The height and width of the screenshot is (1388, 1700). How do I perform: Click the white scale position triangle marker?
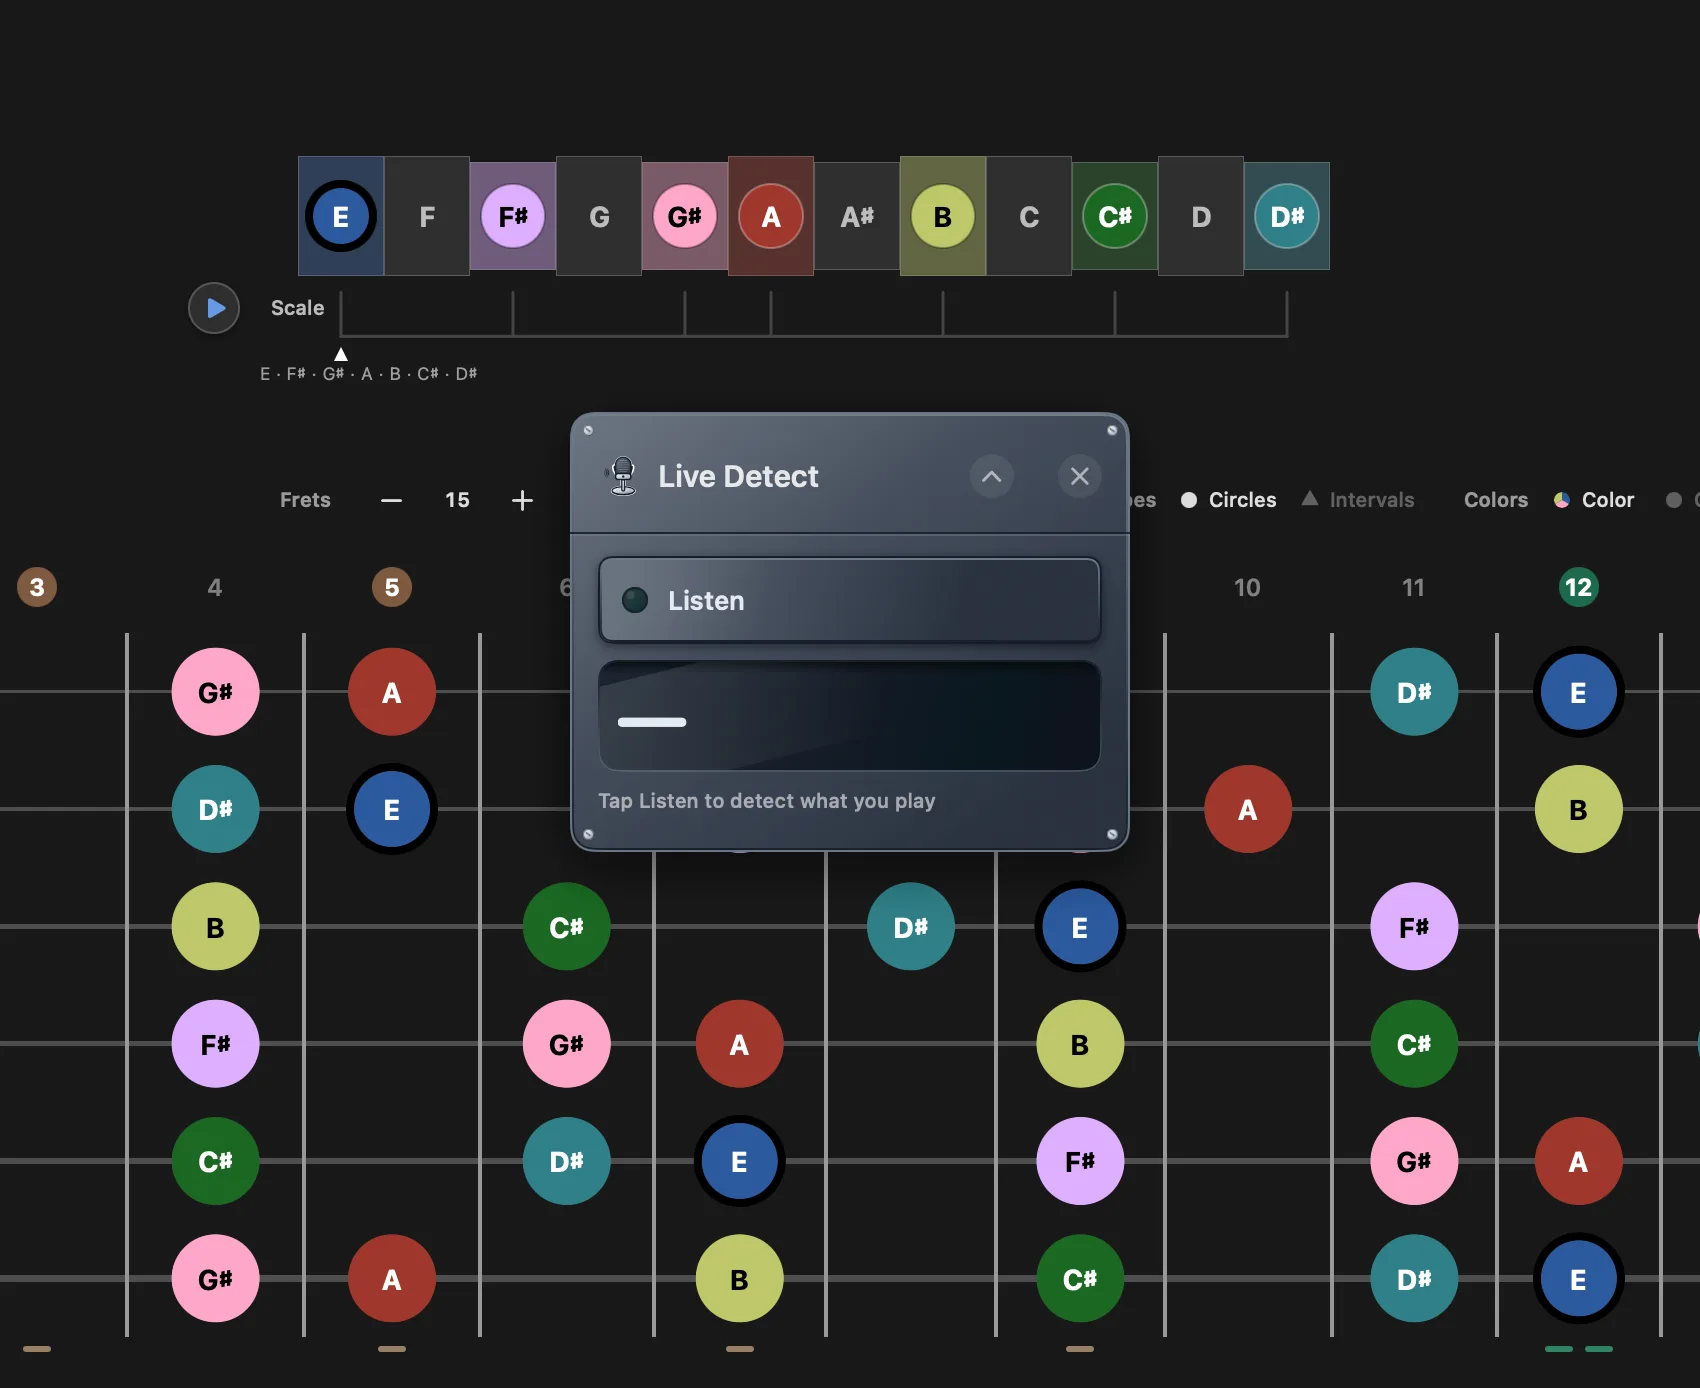click(341, 354)
